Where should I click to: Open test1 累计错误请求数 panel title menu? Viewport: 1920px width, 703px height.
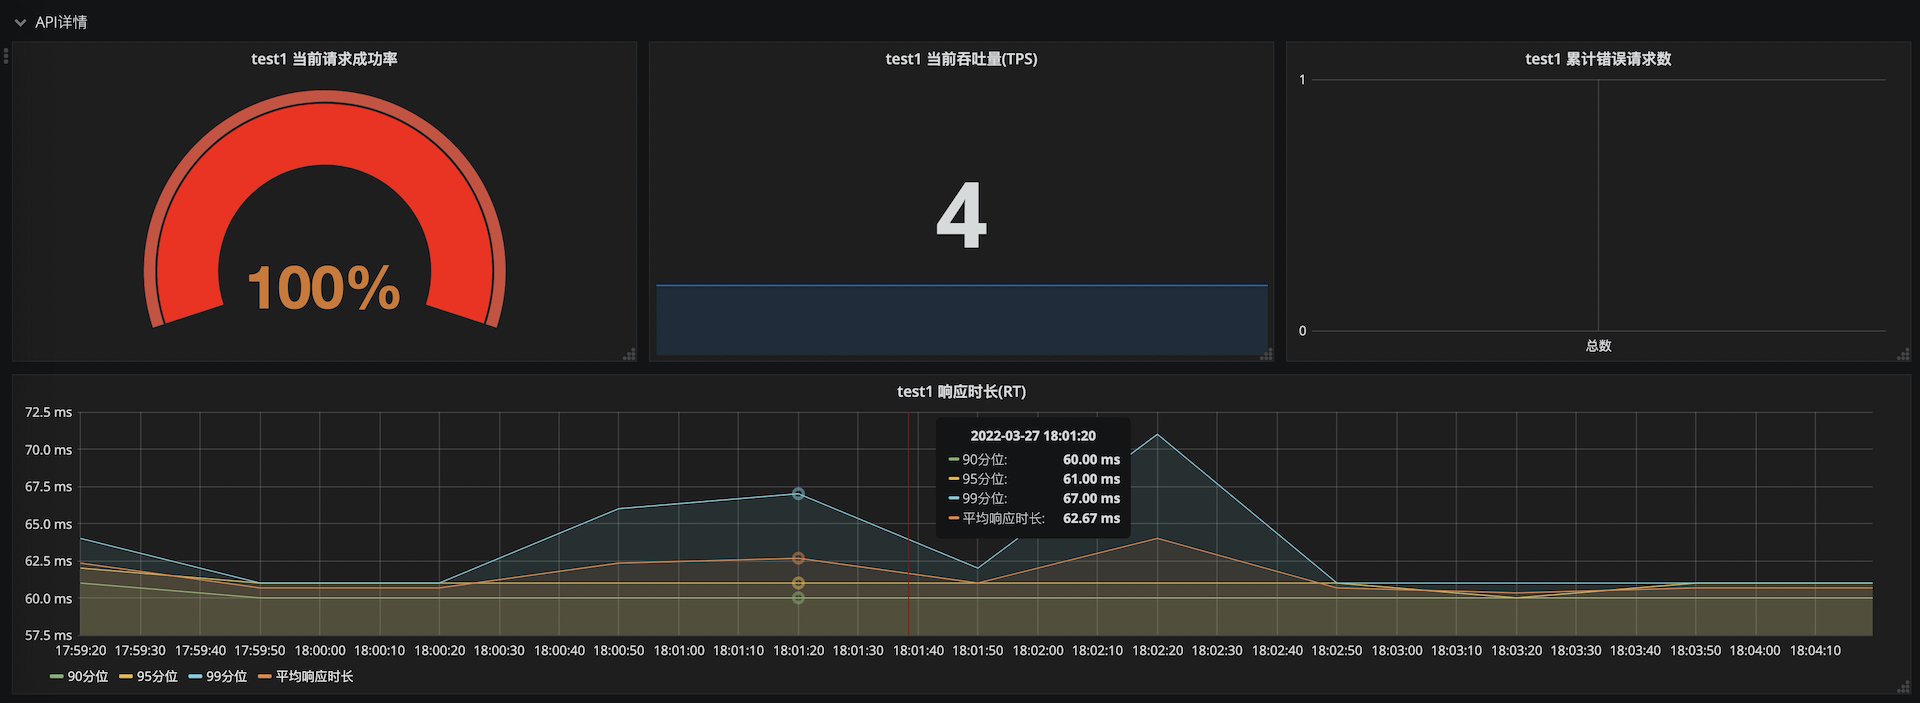tap(1598, 59)
